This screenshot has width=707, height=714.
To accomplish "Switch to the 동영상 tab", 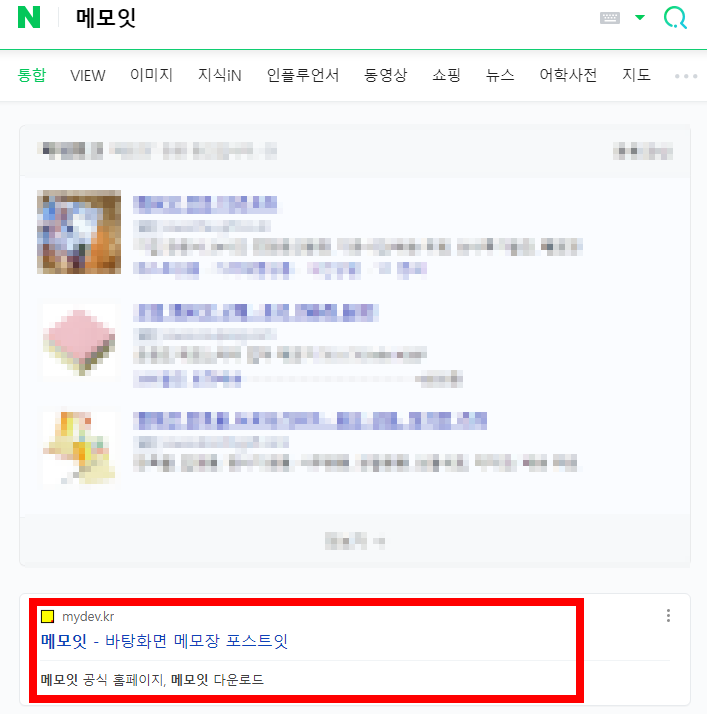I will tap(385, 75).
